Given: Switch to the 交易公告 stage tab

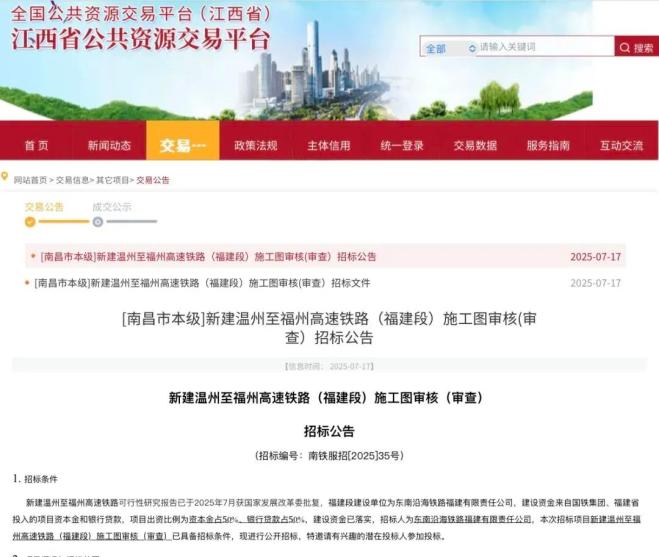Looking at the screenshot, I should (44, 207).
